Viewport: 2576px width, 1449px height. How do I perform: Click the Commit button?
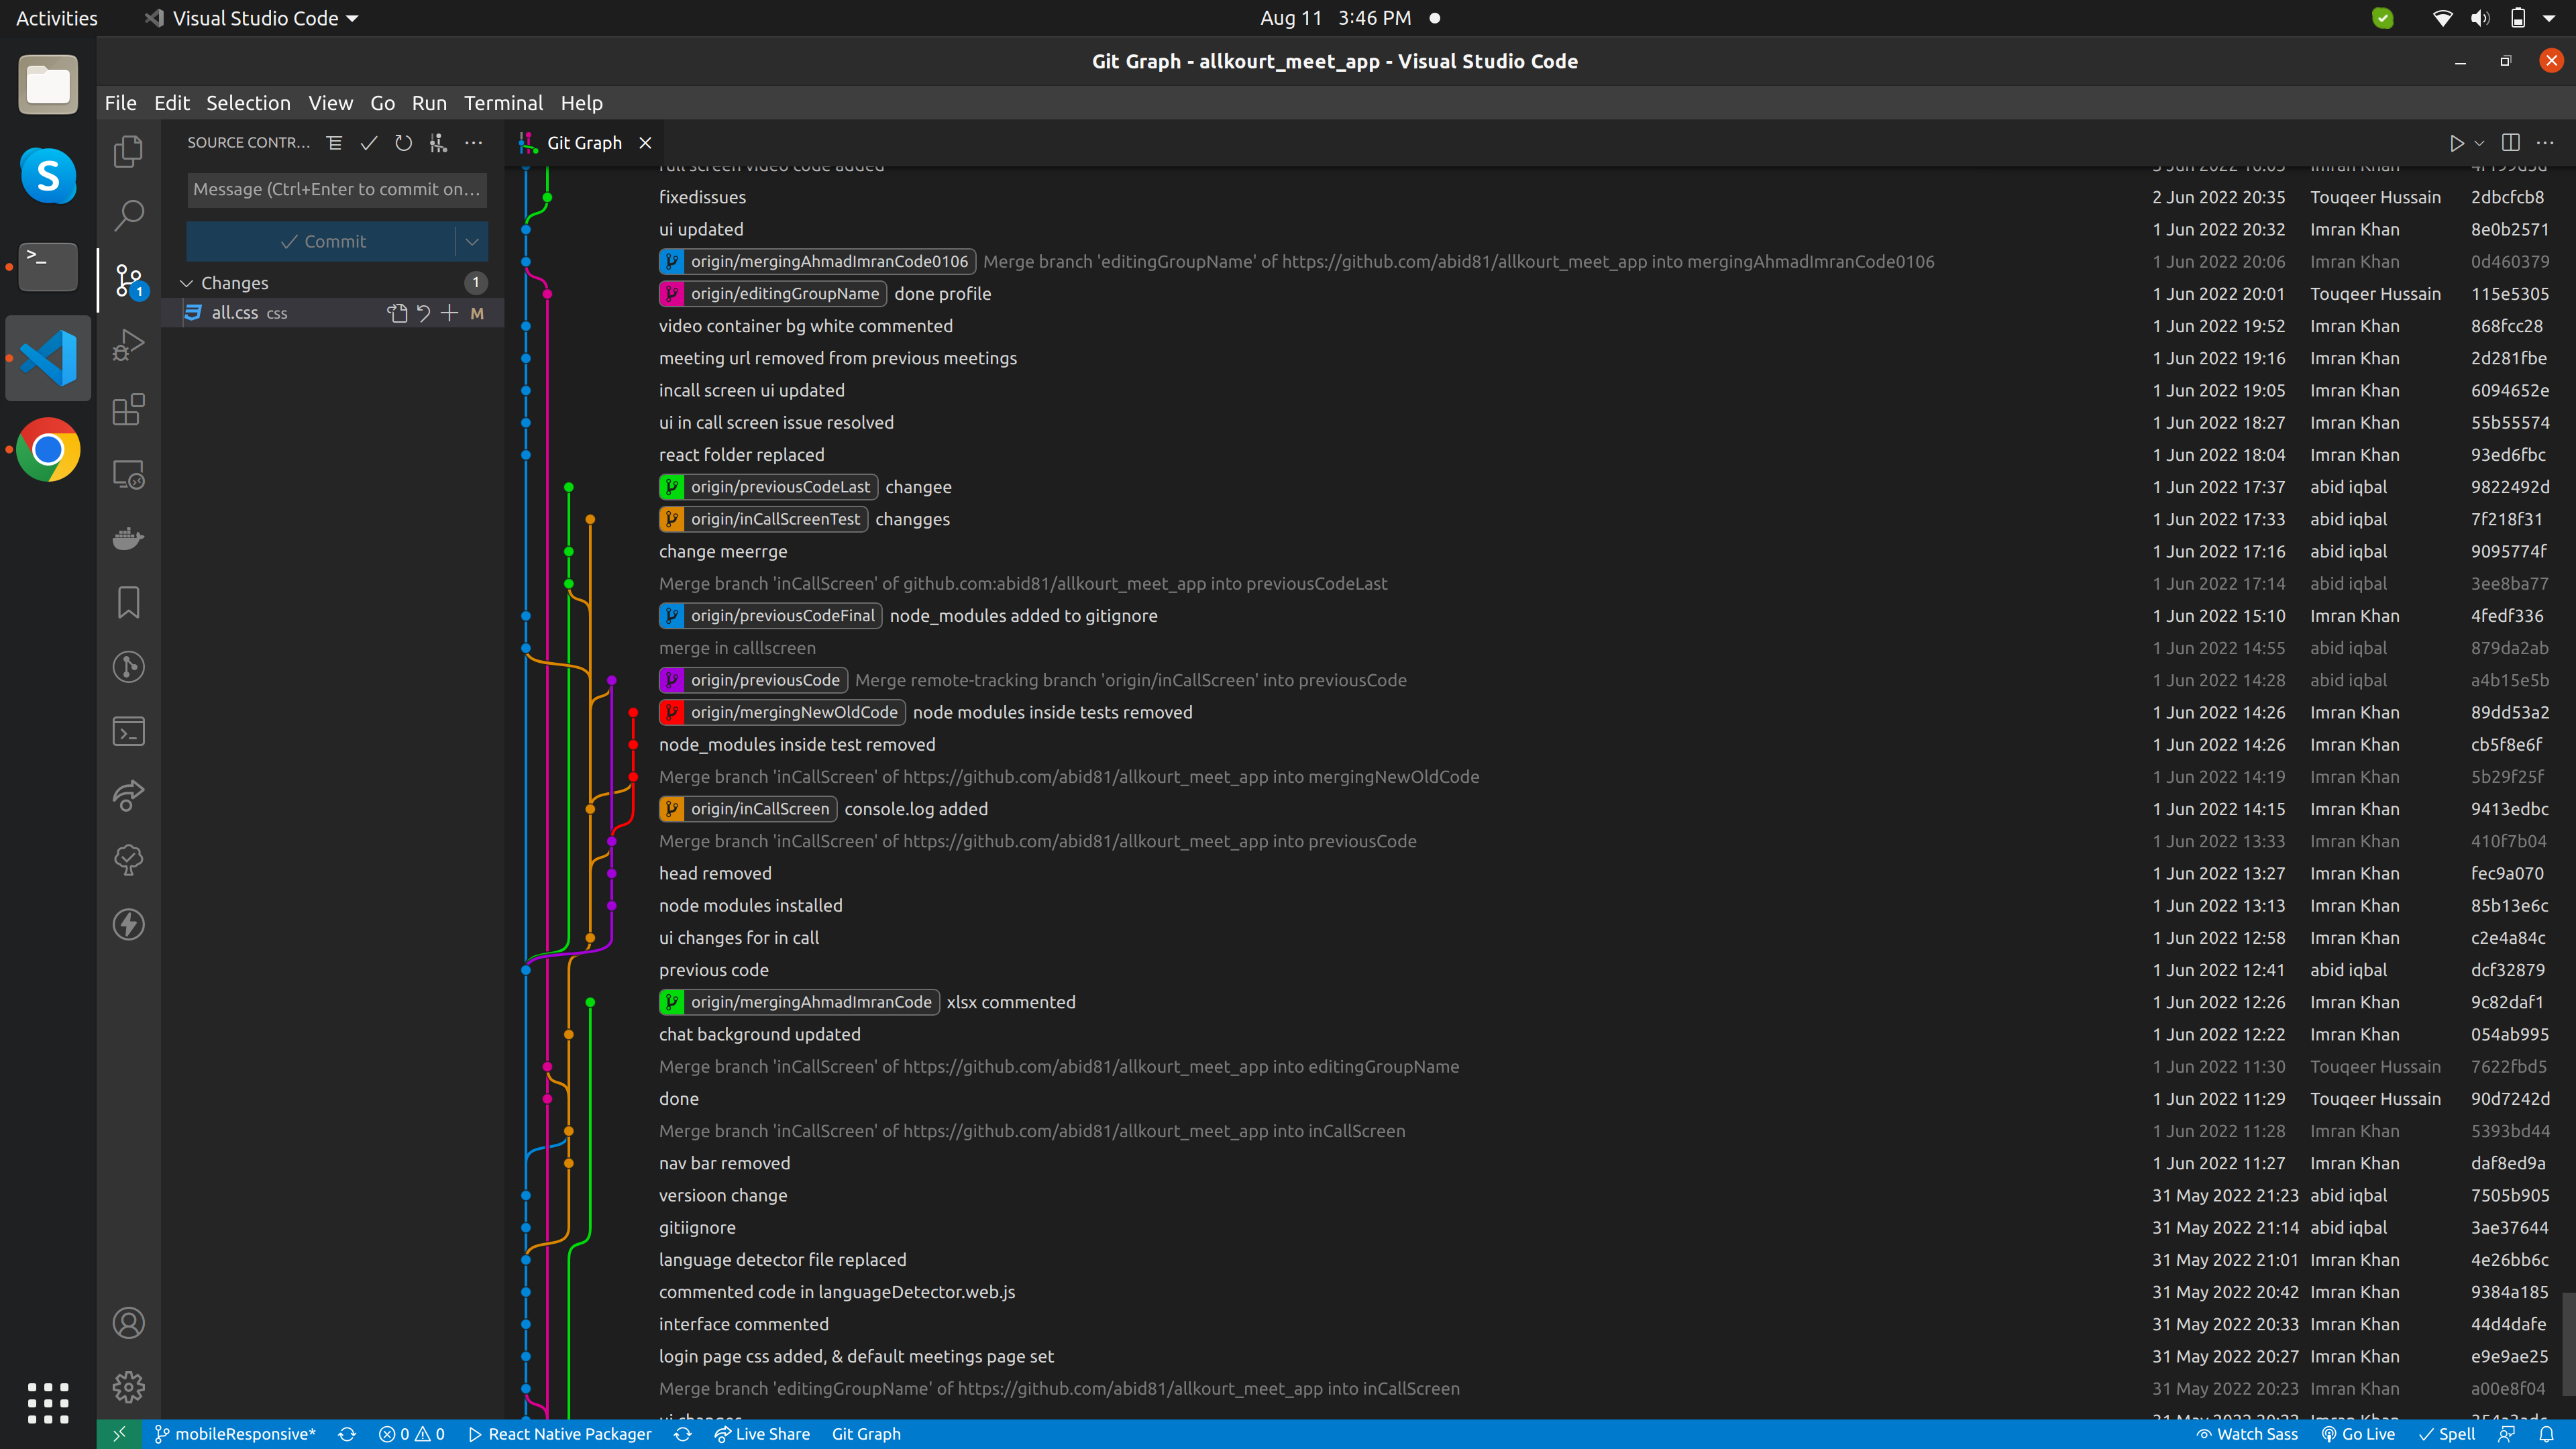coord(322,241)
